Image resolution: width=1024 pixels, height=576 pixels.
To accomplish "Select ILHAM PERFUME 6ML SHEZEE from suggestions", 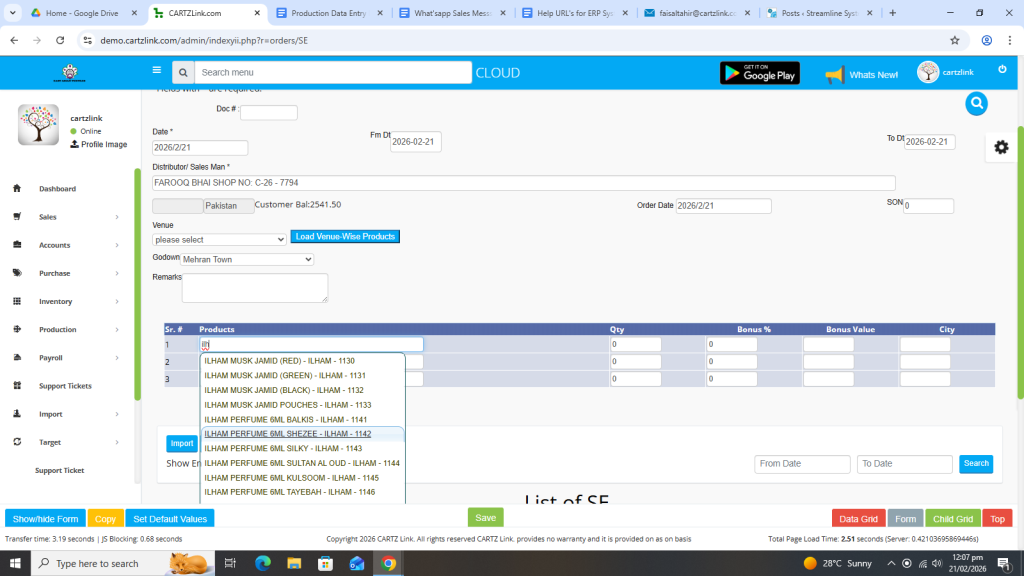I will [x=288, y=434].
